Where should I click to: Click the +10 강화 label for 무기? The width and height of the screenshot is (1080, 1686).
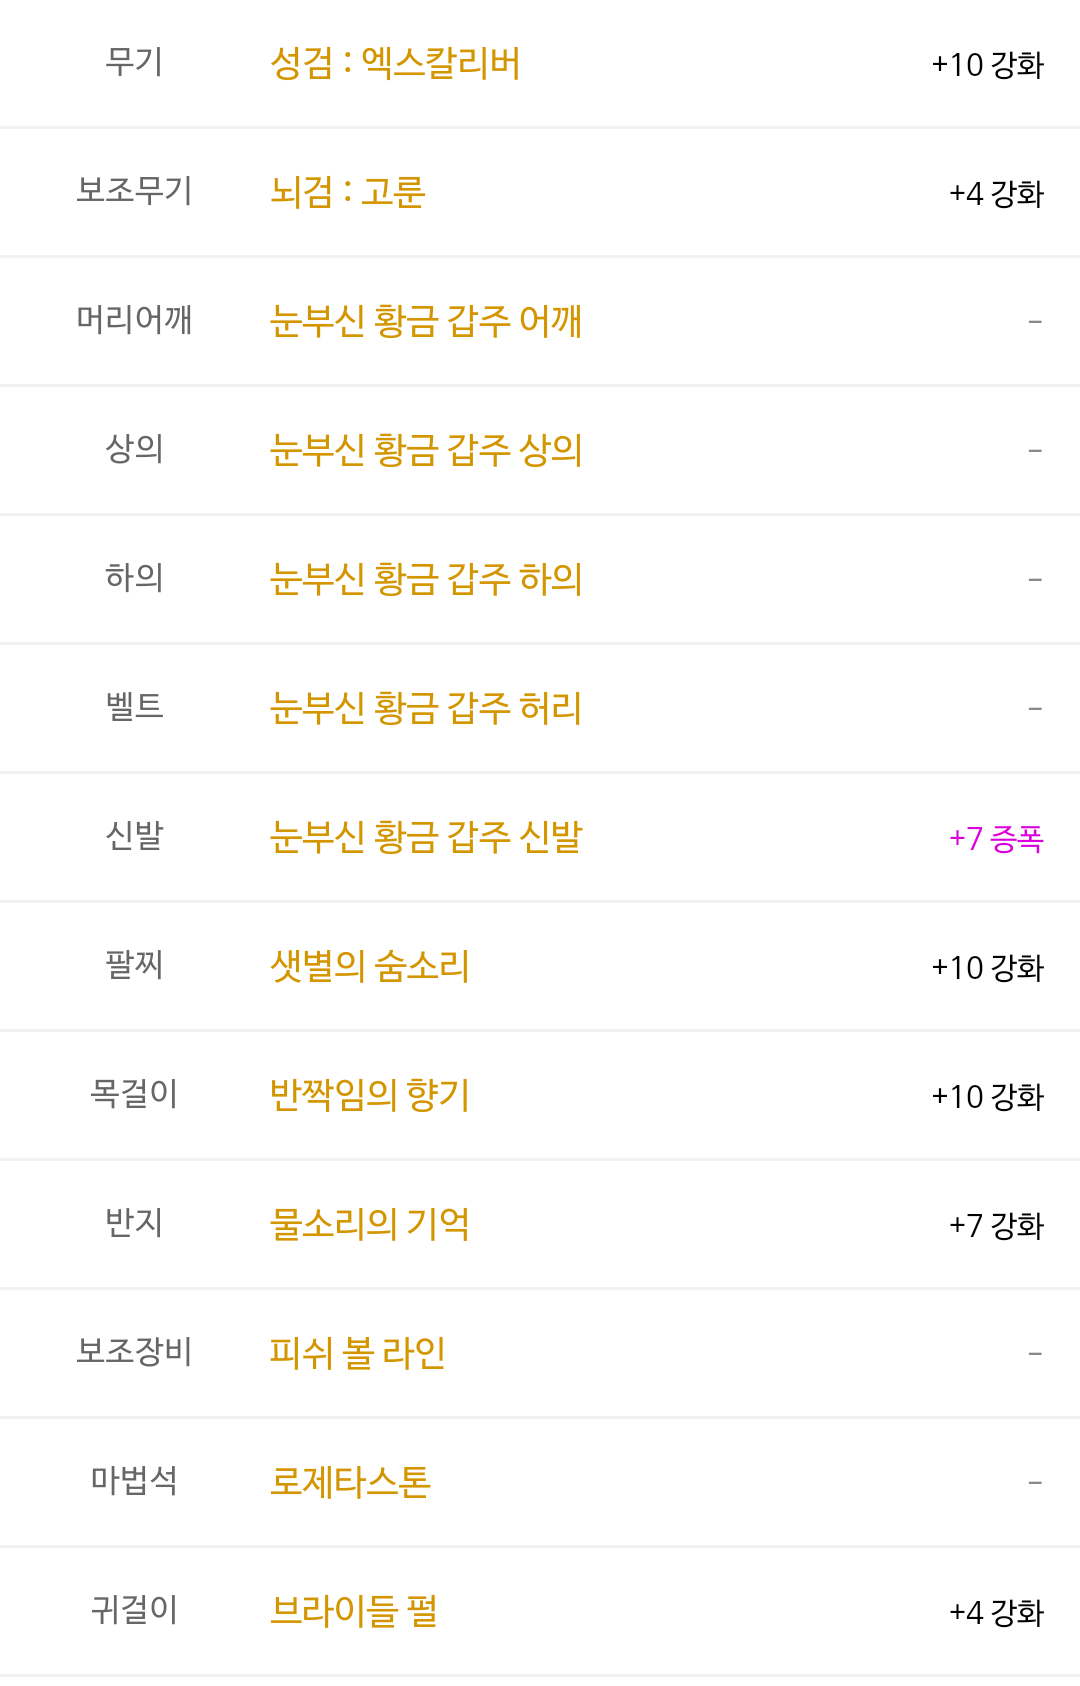(988, 65)
